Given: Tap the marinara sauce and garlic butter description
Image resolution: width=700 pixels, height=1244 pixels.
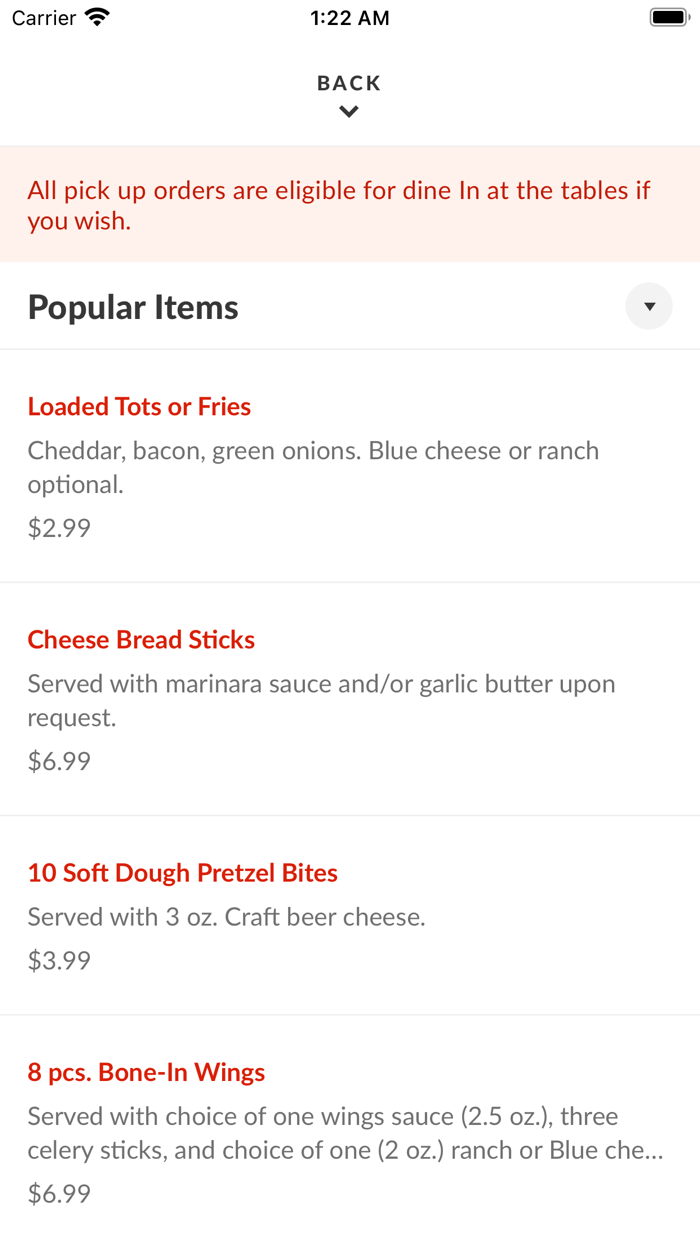Looking at the screenshot, I should coord(321,700).
